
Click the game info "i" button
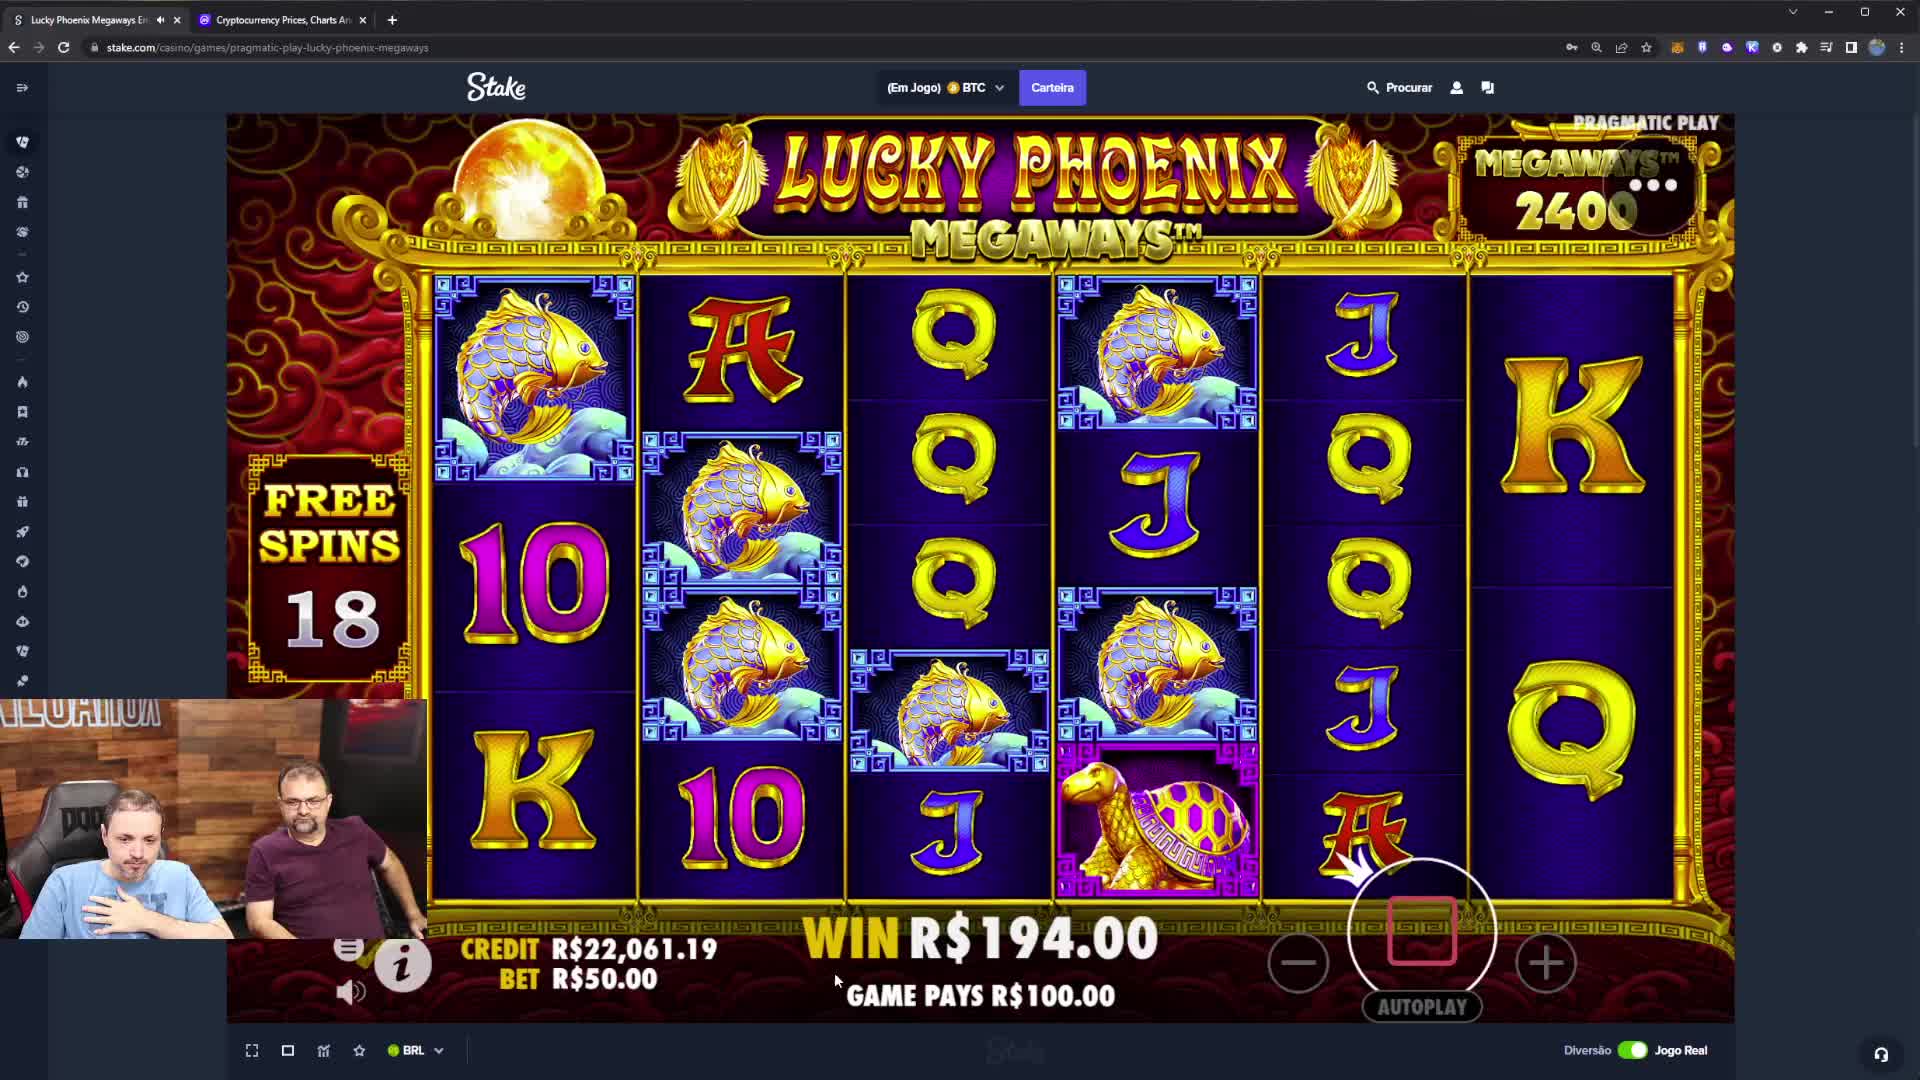click(x=402, y=964)
